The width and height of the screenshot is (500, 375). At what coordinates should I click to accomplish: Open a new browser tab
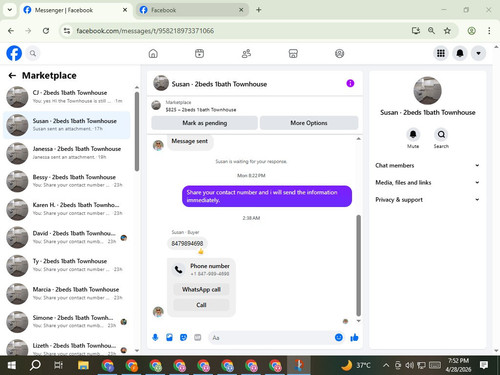click(259, 10)
